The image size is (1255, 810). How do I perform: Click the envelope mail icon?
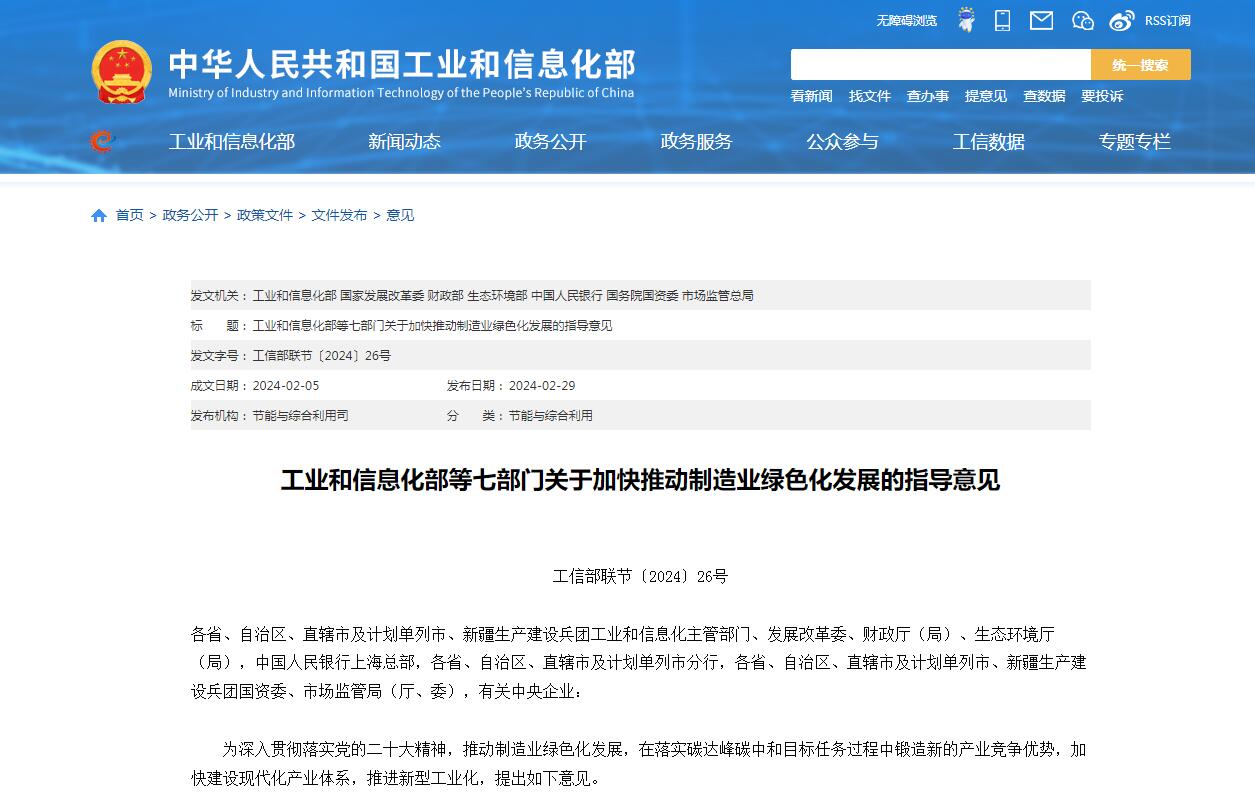point(1041,20)
